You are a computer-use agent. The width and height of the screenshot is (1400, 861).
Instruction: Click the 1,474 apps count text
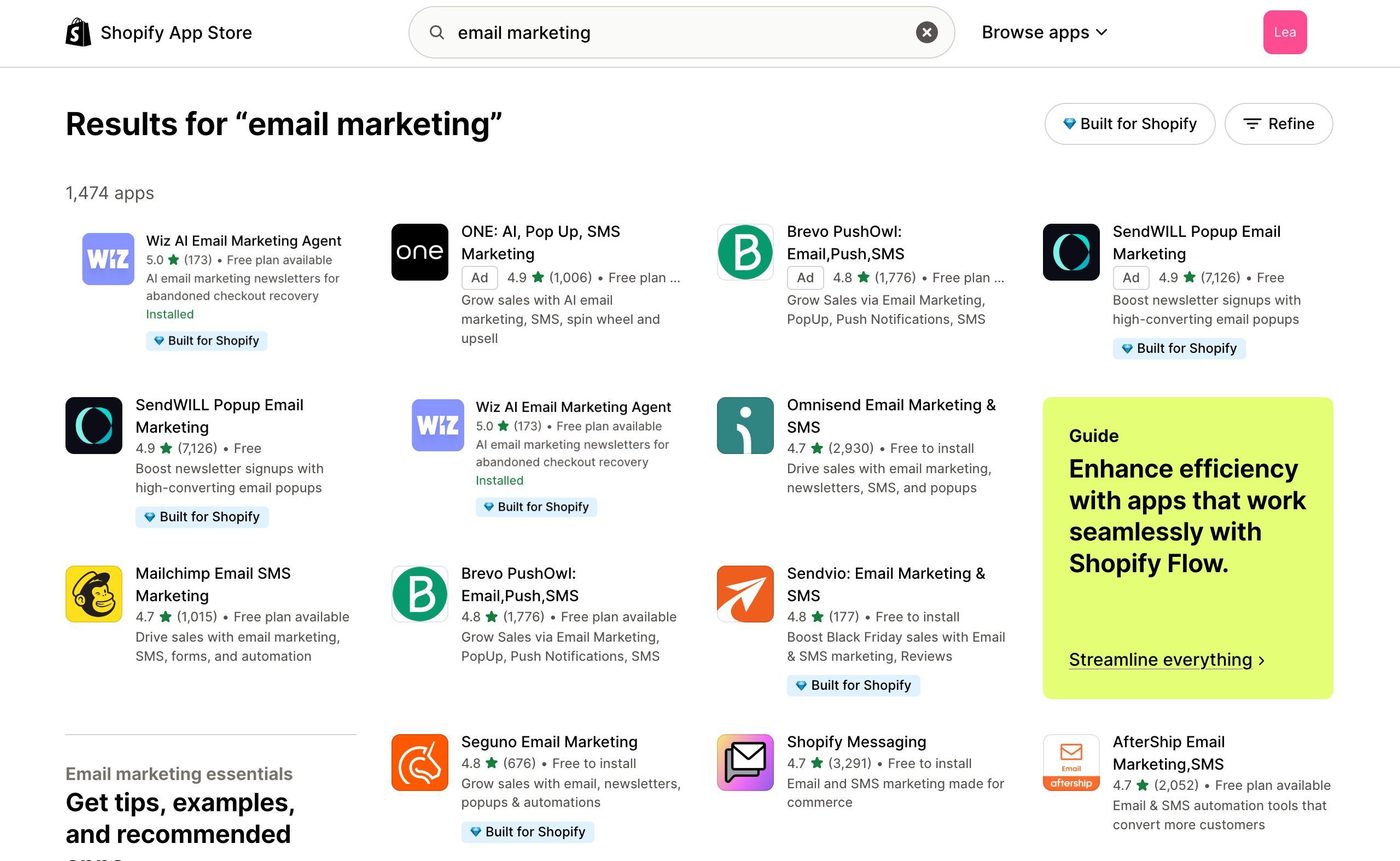click(x=110, y=193)
